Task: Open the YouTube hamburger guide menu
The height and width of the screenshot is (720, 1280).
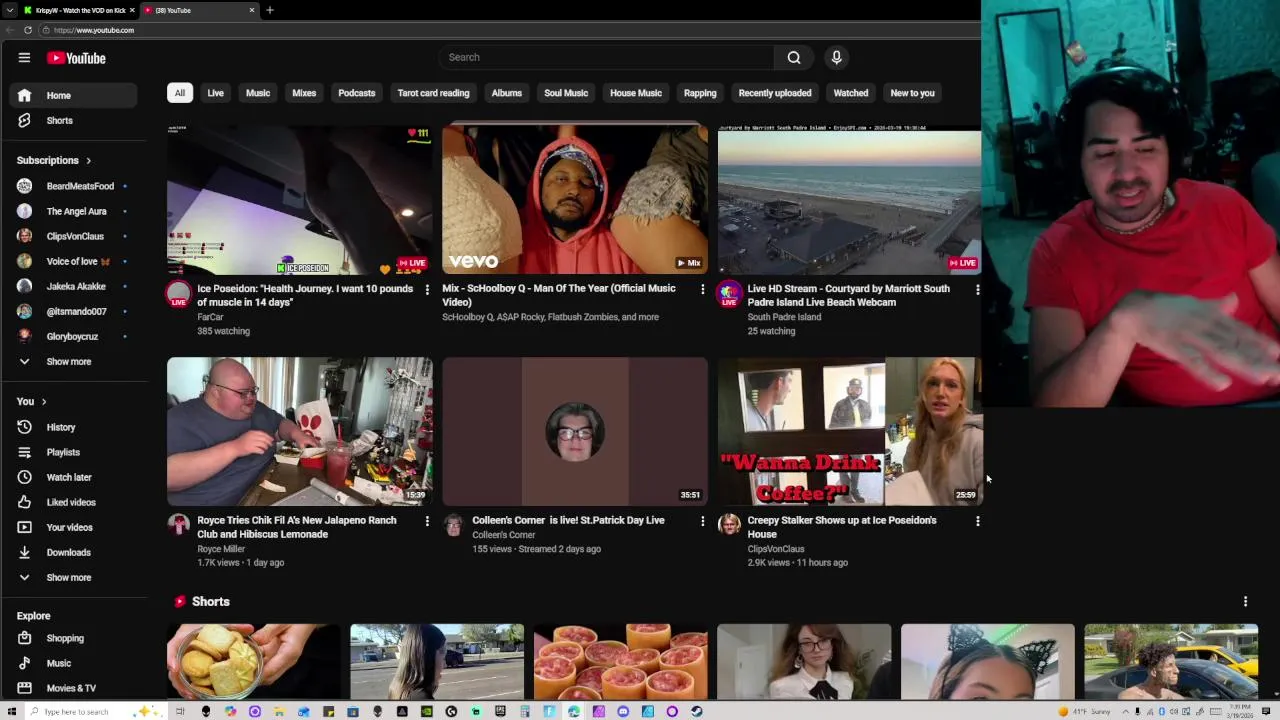Action: click(x=24, y=58)
